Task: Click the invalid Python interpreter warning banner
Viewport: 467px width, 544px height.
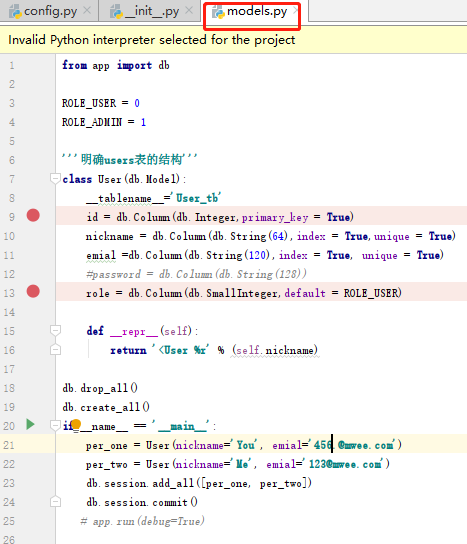Action: pos(234,40)
